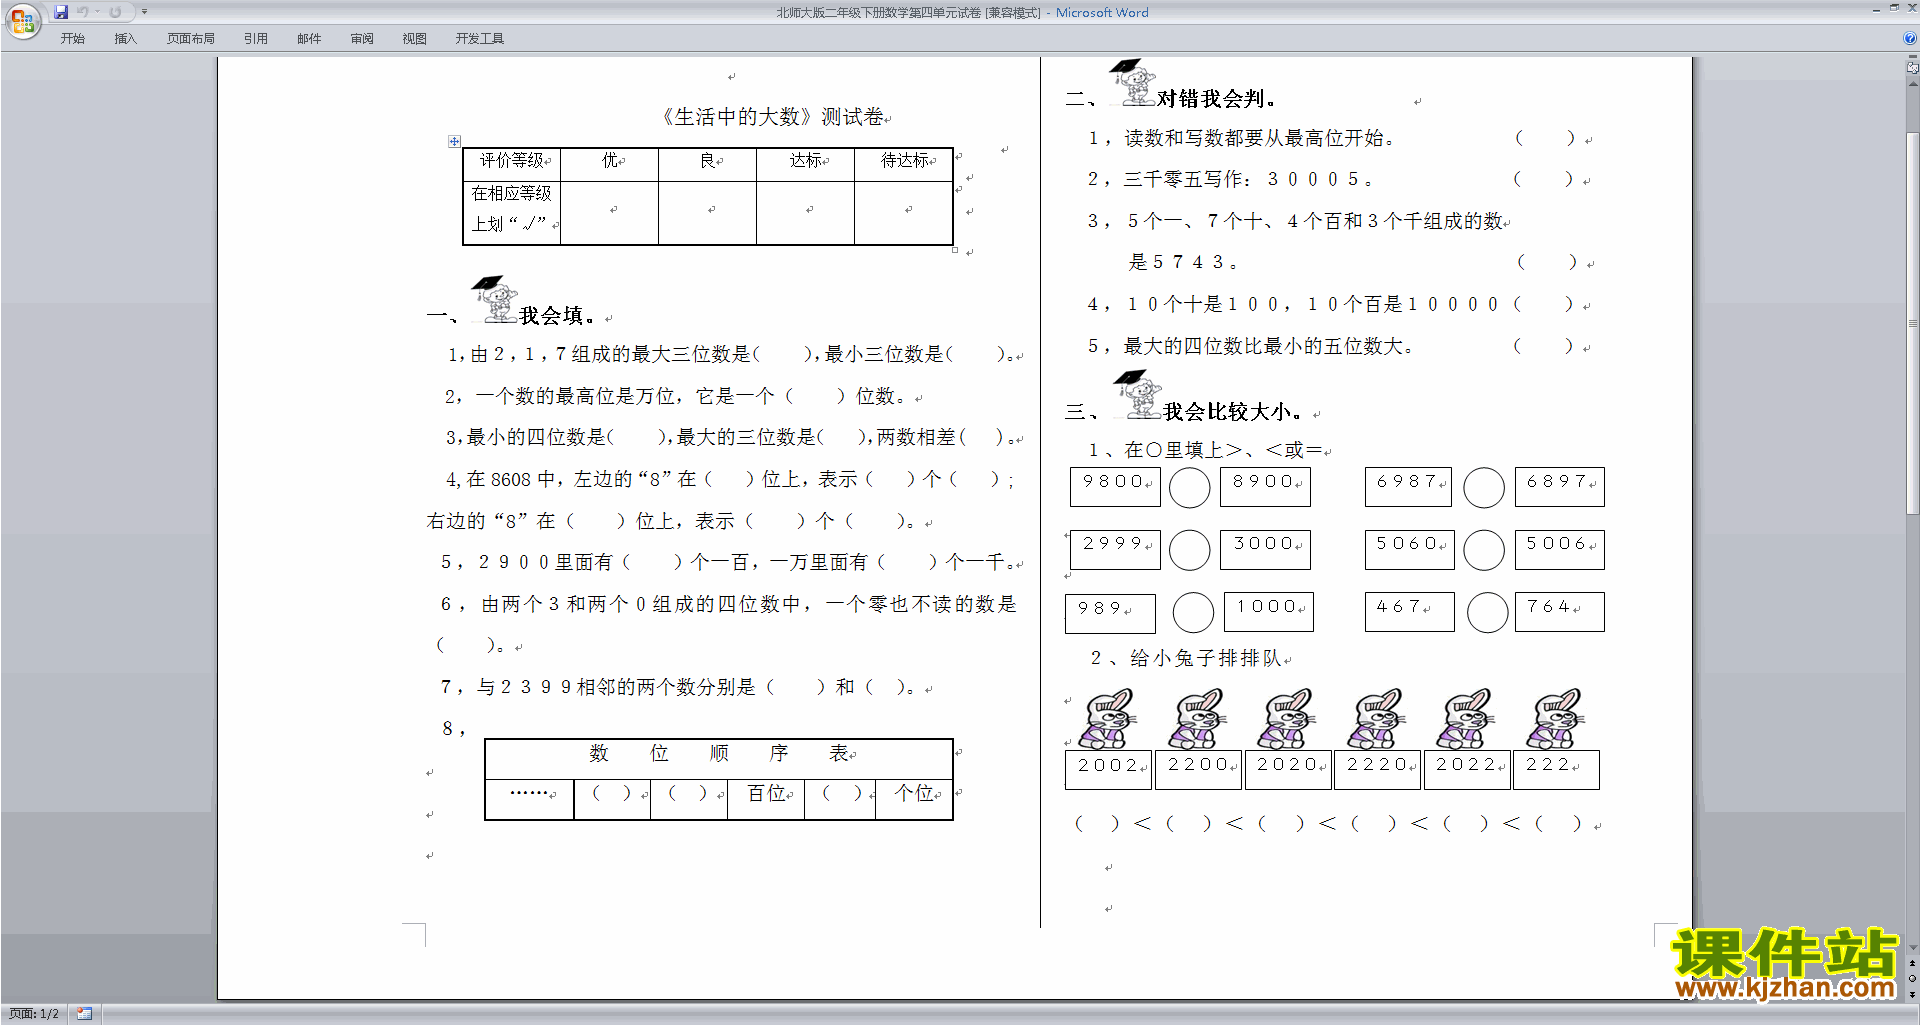Viewport: 1920px width, 1025px height.
Task: Open the Undo history dropdown arrow
Action: [97, 12]
